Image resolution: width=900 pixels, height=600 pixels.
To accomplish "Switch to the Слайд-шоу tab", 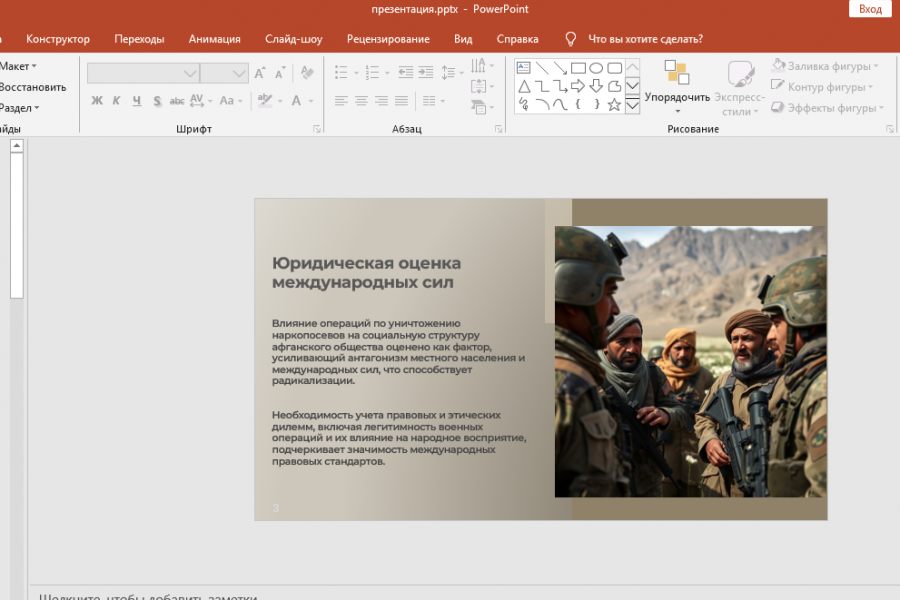I will click(x=293, y=39).
